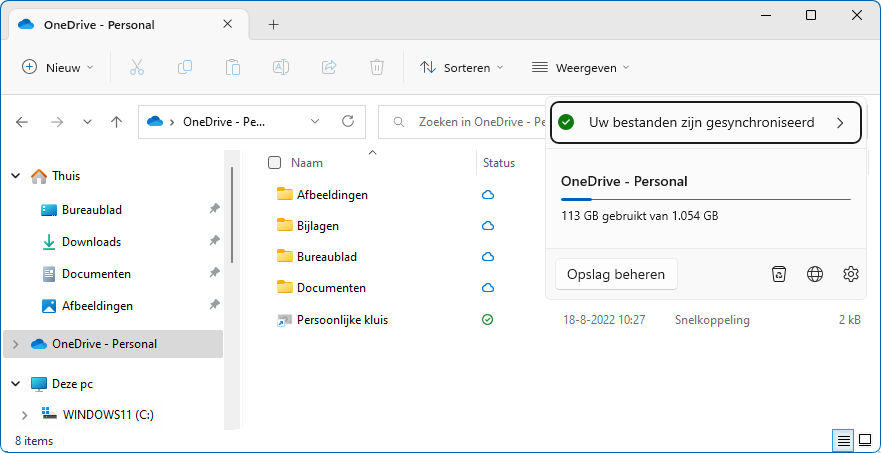Open the OneDrive recycle bin icon
This screenshot has width=881, height=453.
coord(779,274)
